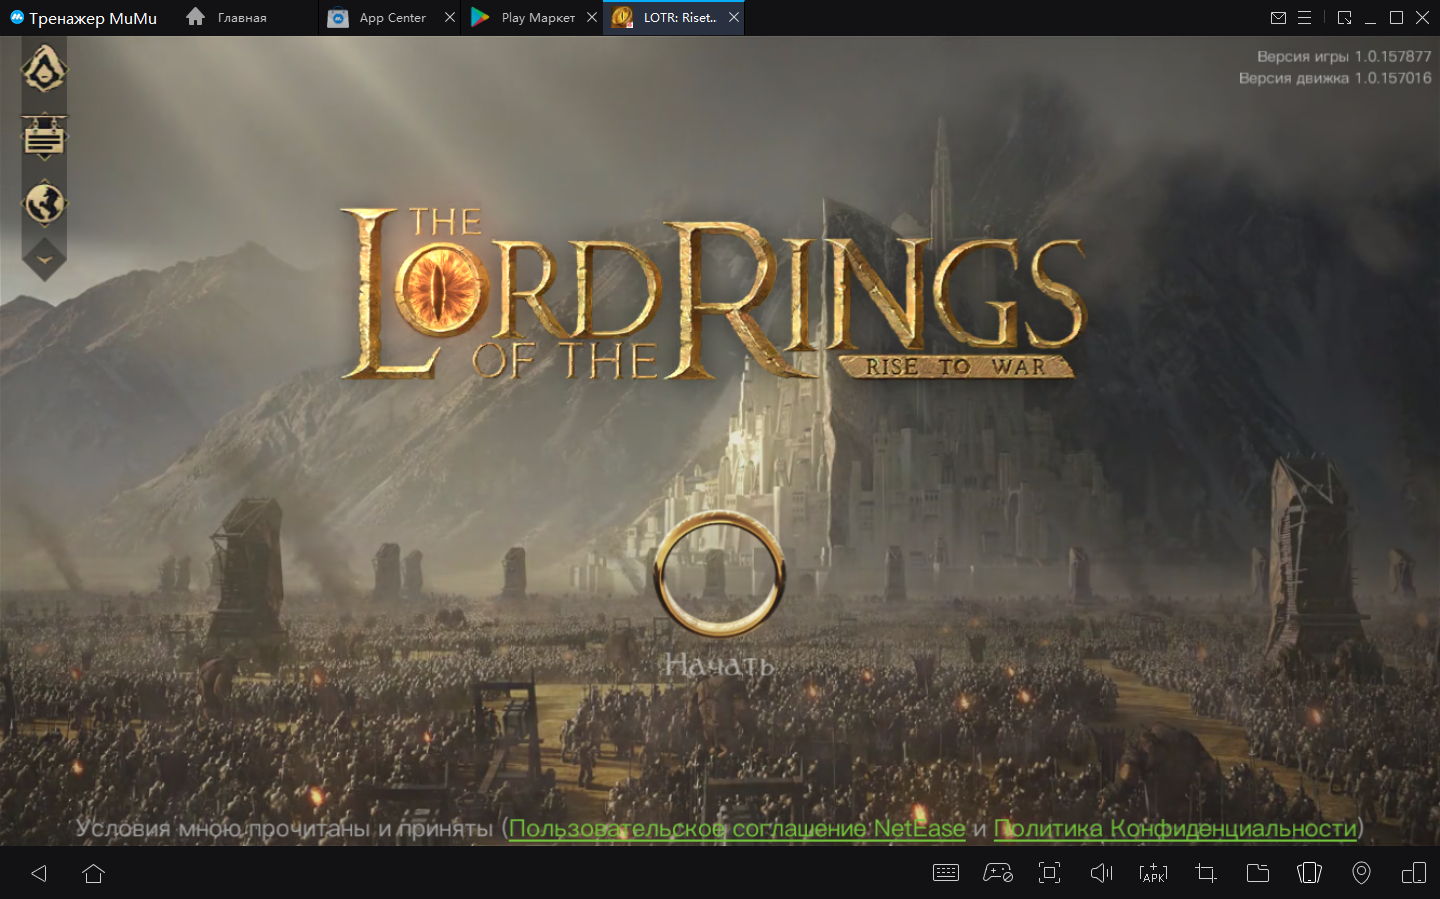
Task: Open the announcements signboard icon
Action: coord(44,138)
